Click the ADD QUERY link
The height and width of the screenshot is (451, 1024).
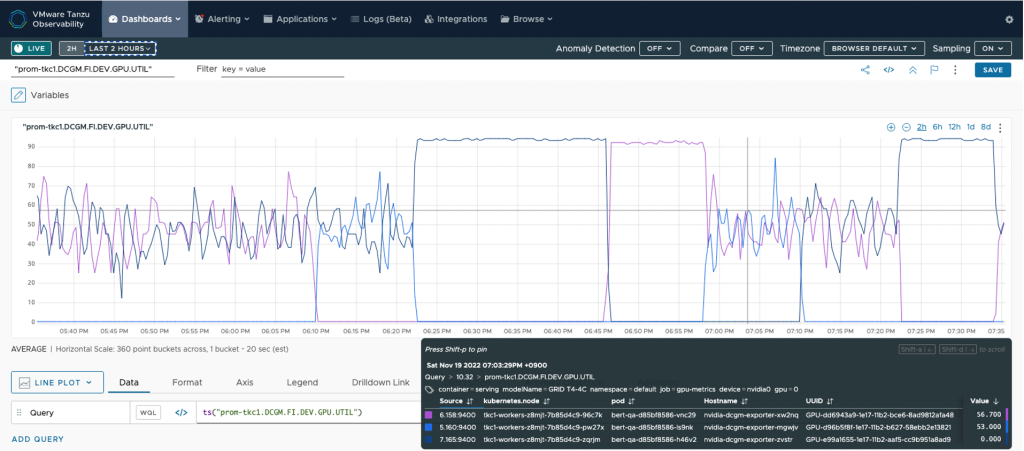(37, 439)
